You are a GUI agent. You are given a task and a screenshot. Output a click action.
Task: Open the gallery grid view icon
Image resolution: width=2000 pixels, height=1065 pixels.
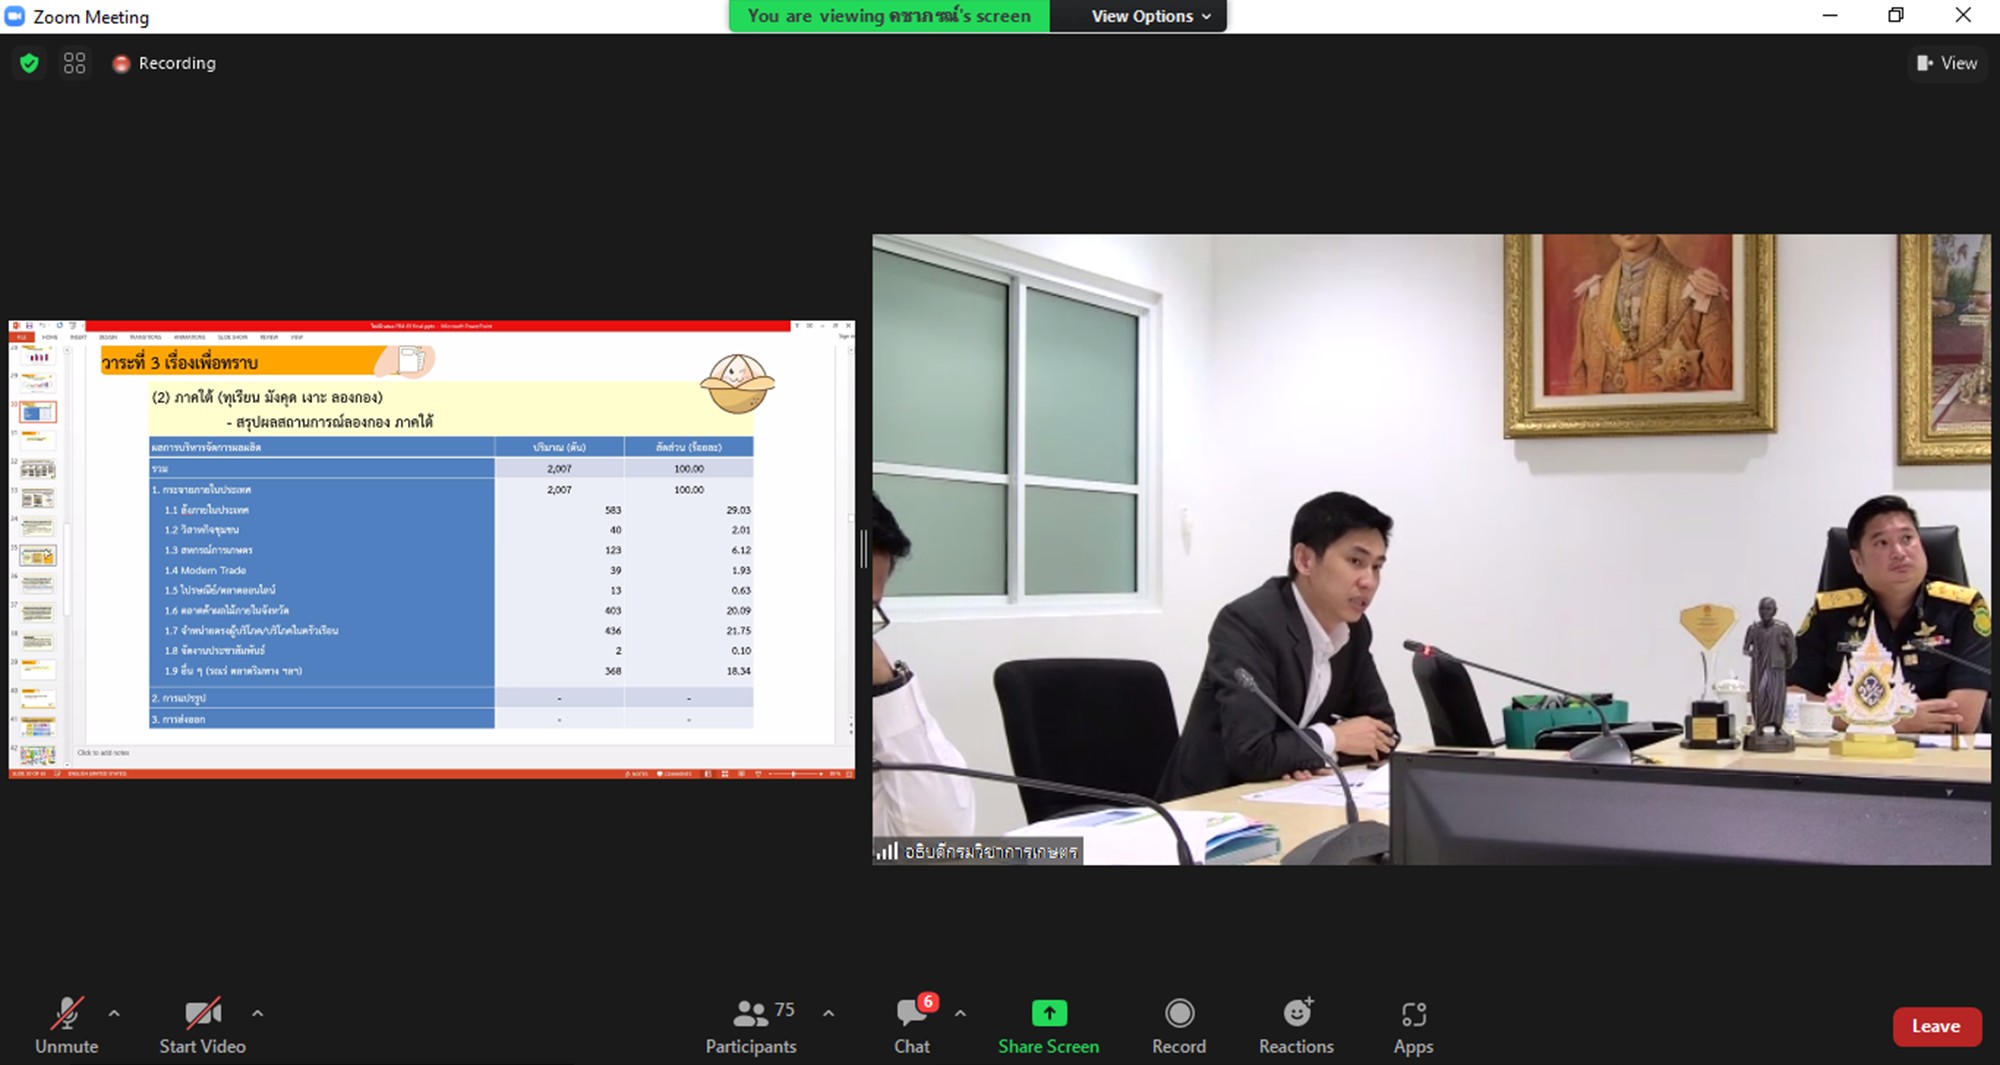74,63
